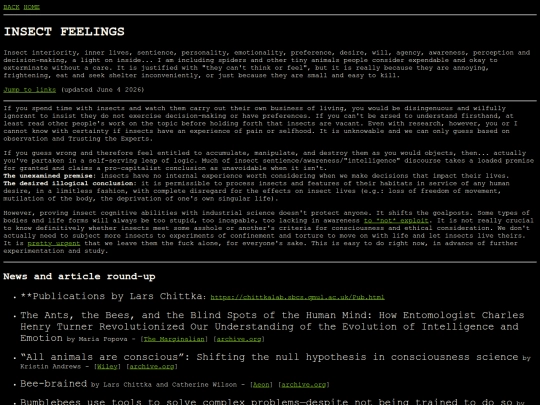The image size is (540, 405).
Task: Go to the HOME link
Action: (32, 7)
